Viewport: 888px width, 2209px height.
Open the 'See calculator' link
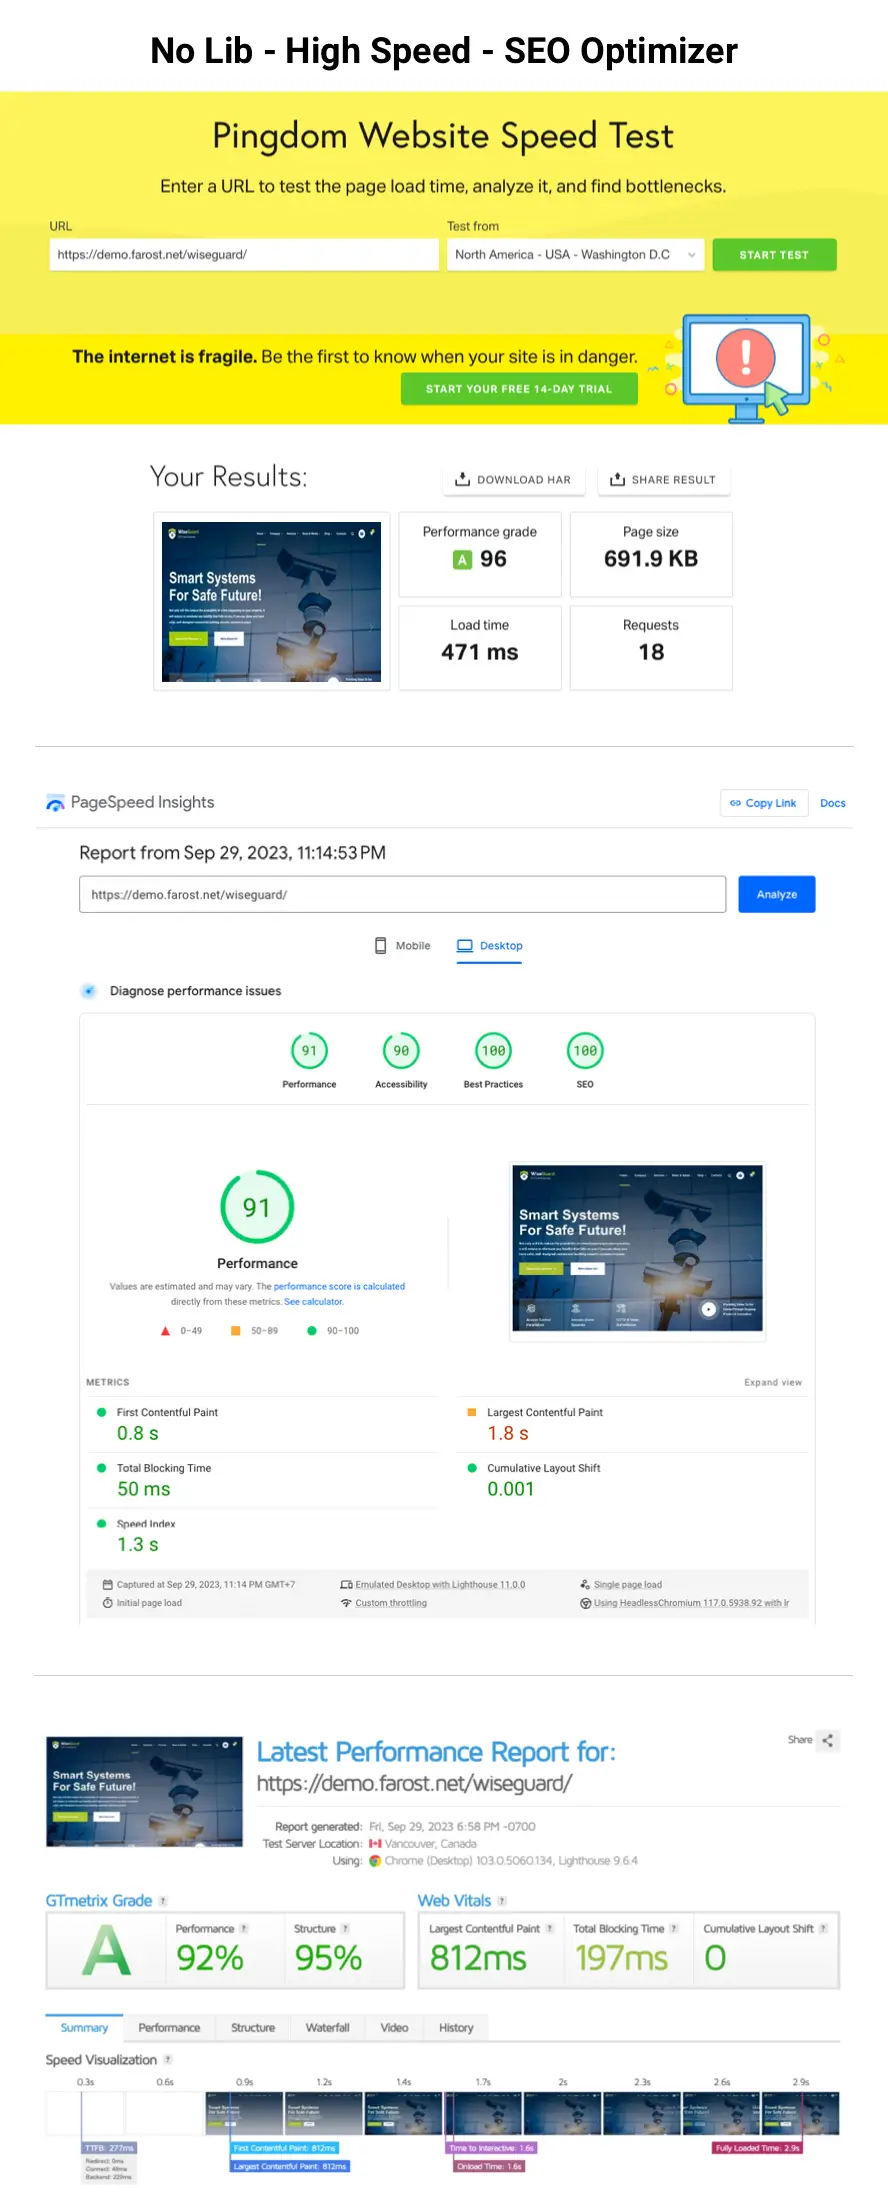click(313, 1302)
